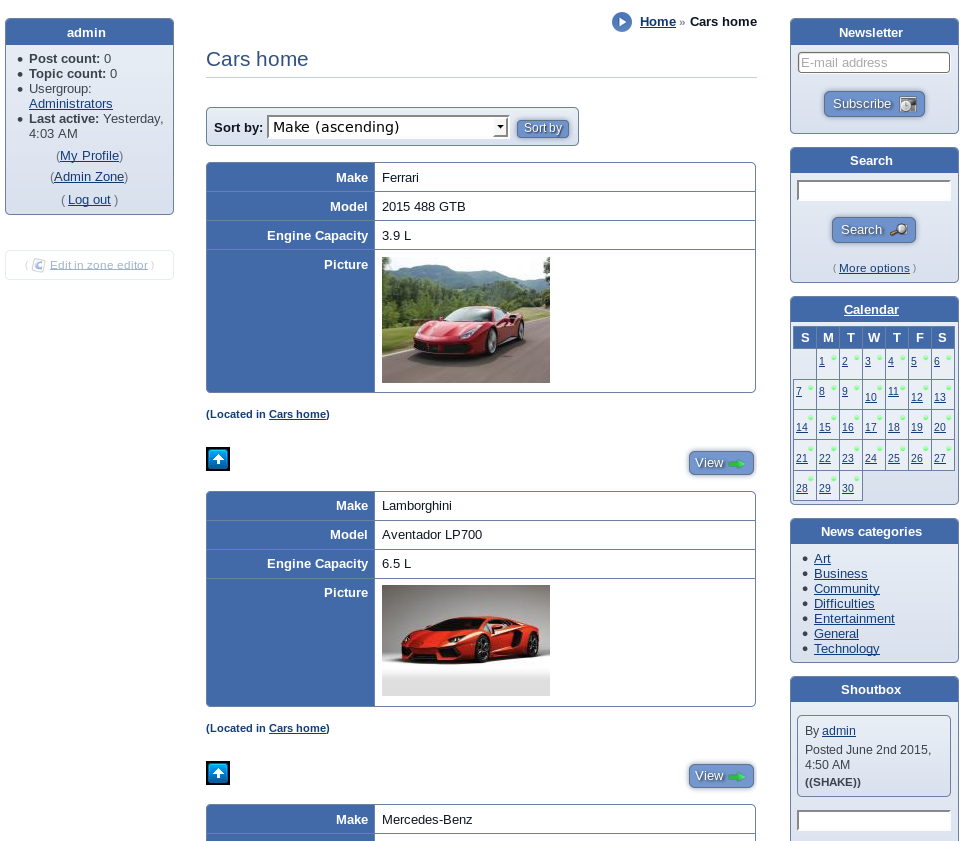Click the Mercedes-Benz make value
This screenshot has height=841, width=964.
[427, 820]
